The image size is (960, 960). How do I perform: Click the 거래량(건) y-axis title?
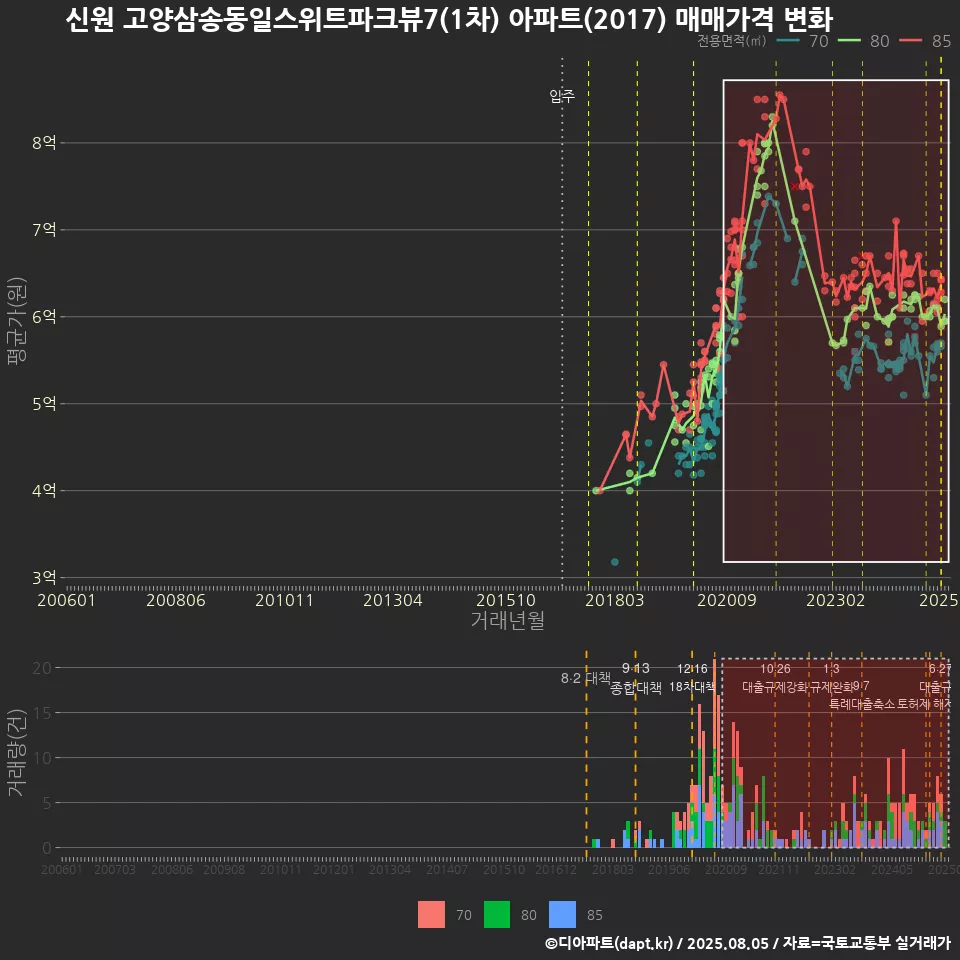click(x=16, y=752)
